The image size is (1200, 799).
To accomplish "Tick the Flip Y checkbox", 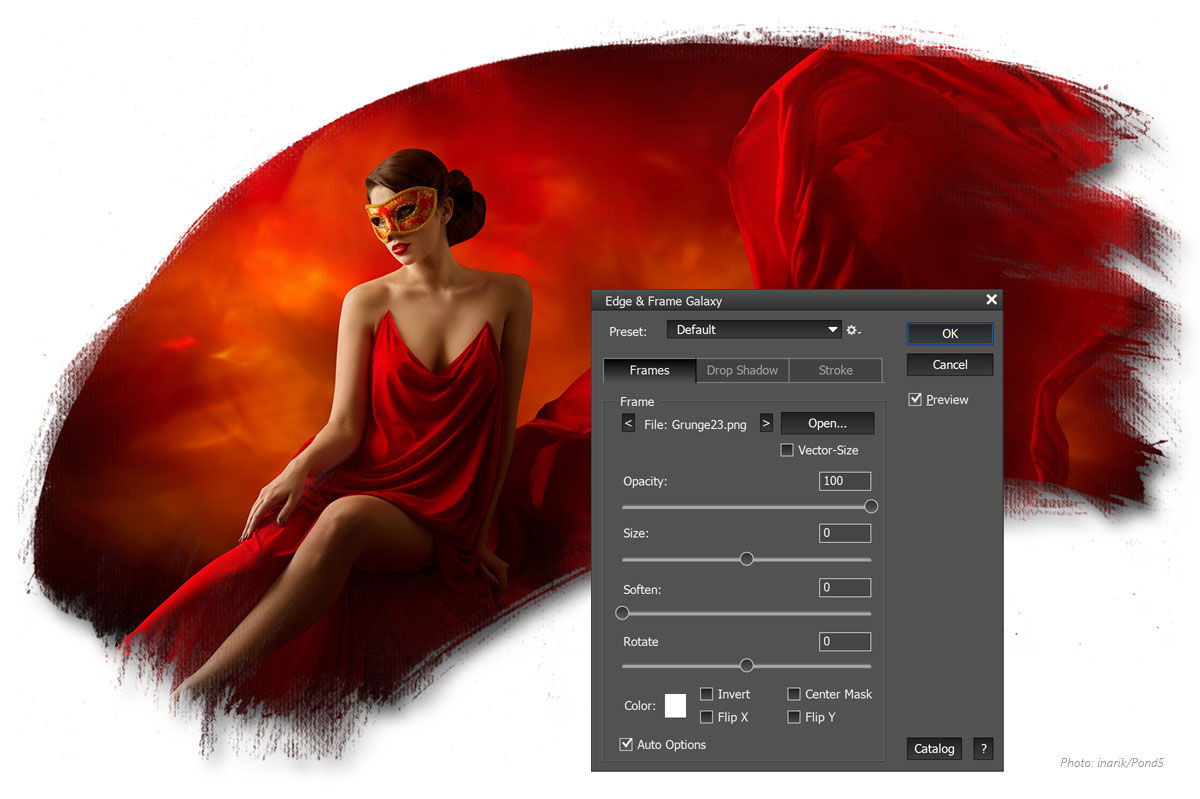I will point(794,717).
